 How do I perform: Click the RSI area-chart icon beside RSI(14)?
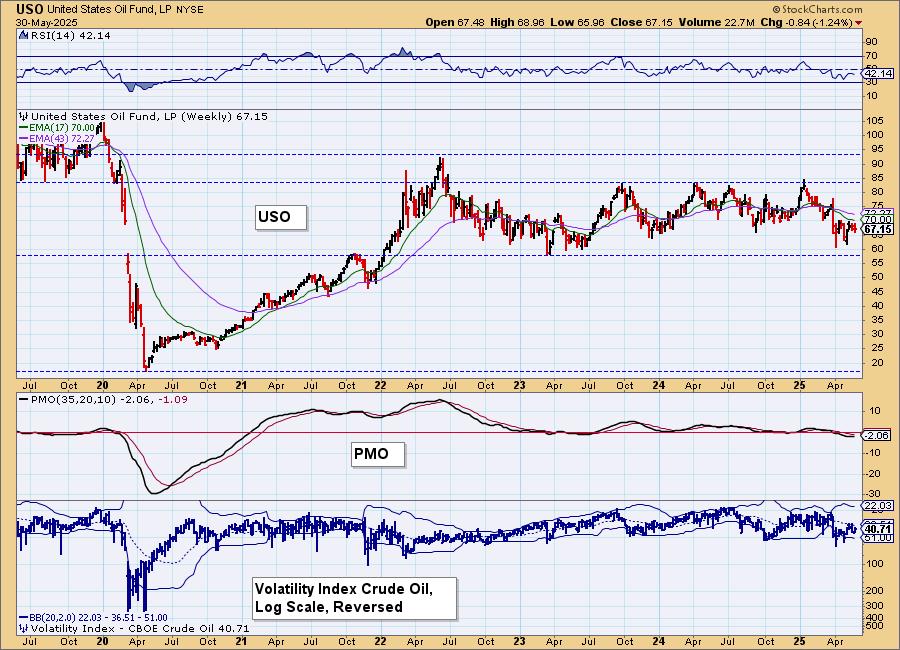[x=23, y=35]
